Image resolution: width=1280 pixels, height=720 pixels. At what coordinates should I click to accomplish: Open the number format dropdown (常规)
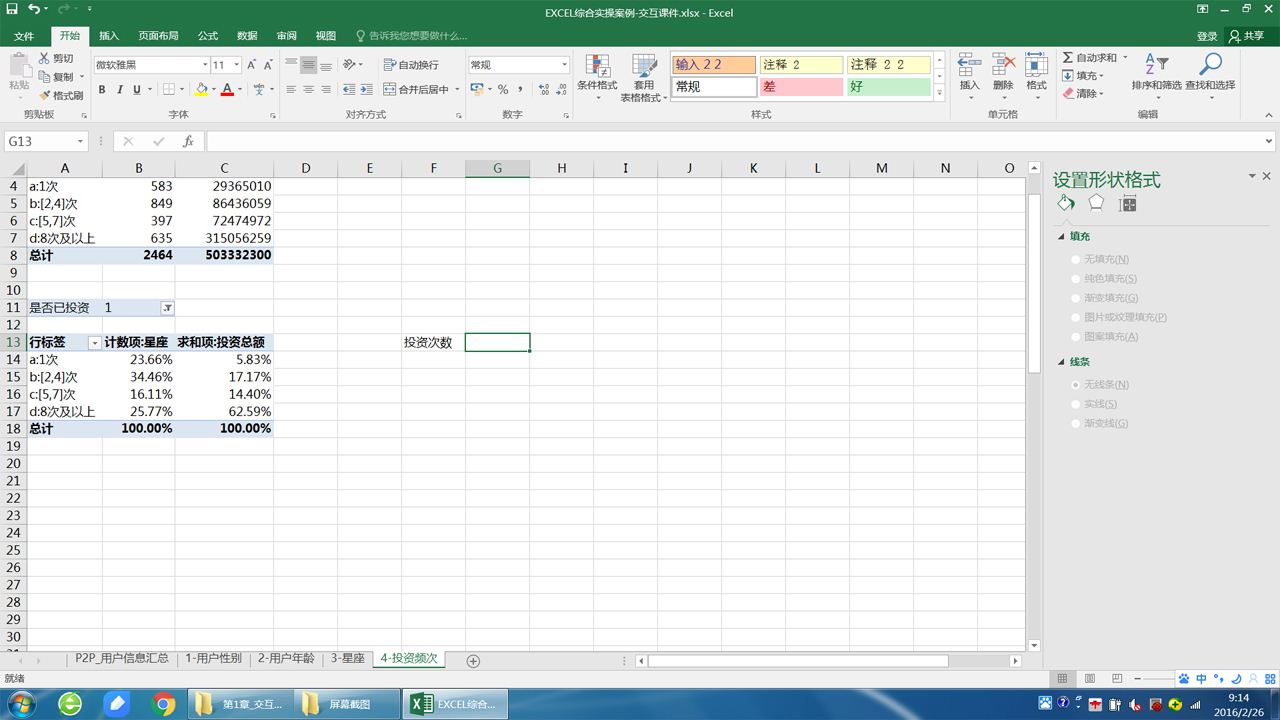[564, 65]
